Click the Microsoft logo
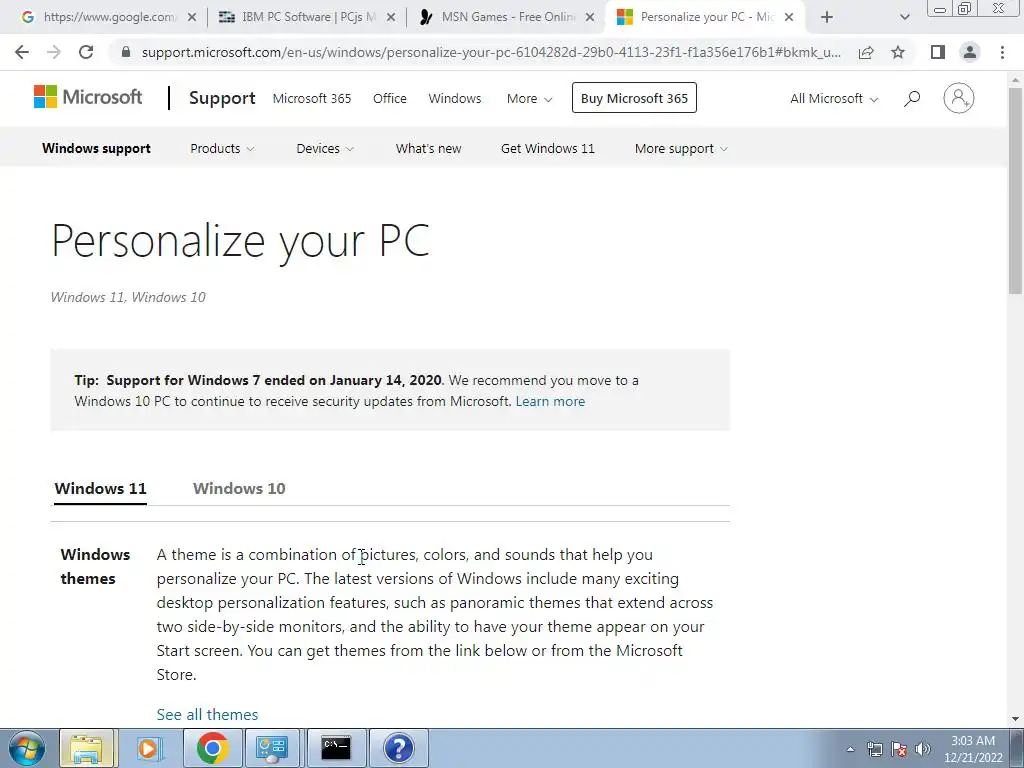Screen dimensions: 1024x768 click(88, 97)
